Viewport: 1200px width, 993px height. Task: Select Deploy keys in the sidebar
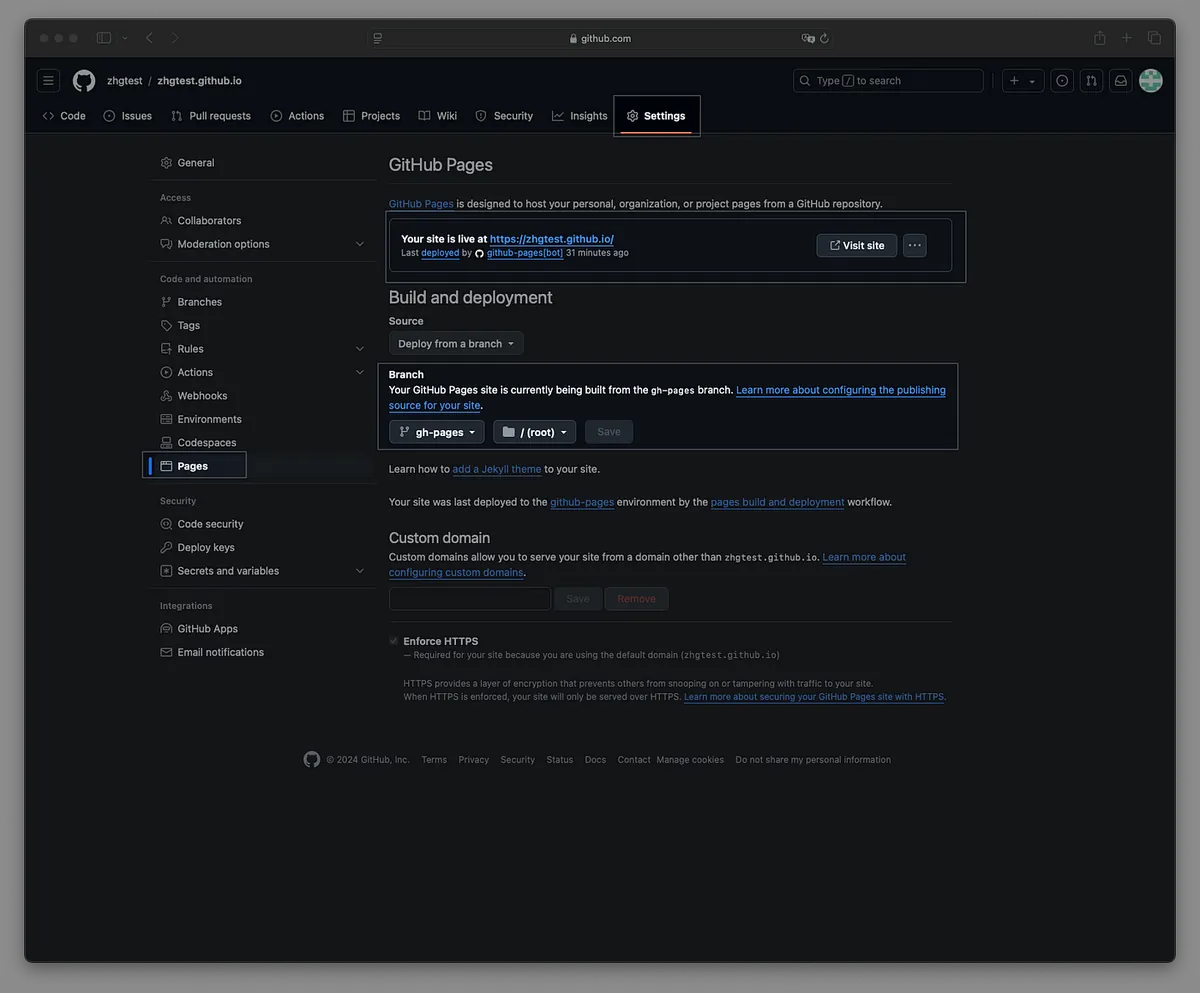[206, 548]
